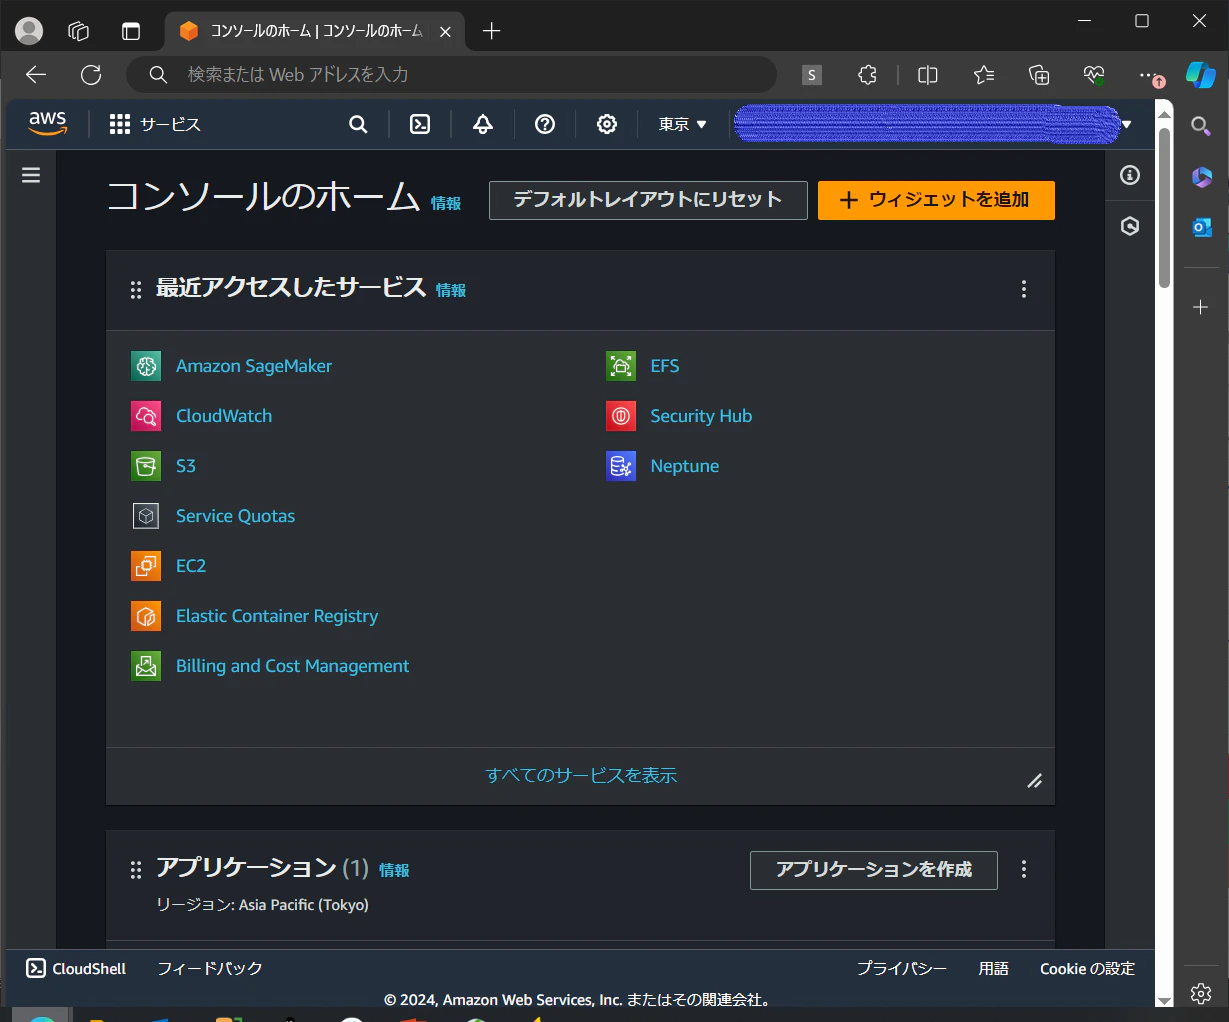Viewport: 1229px width, 1022px height.
Task: Open the Elastic Container Registry link
Action: pyautogui.click(x=277, y=616)
